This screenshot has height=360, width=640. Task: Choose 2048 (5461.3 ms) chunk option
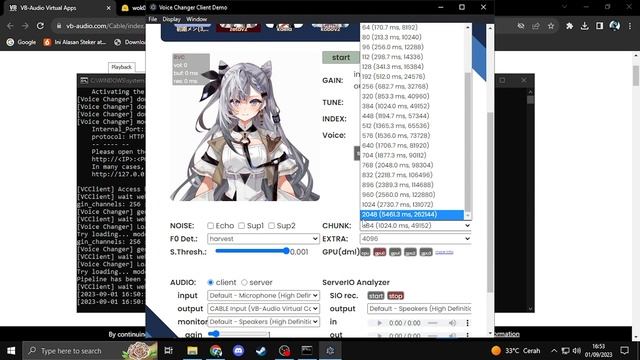coord(412,215)
